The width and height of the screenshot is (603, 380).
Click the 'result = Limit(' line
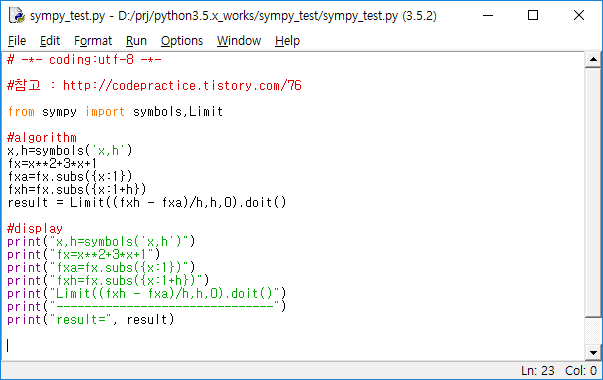coord(147,203)
